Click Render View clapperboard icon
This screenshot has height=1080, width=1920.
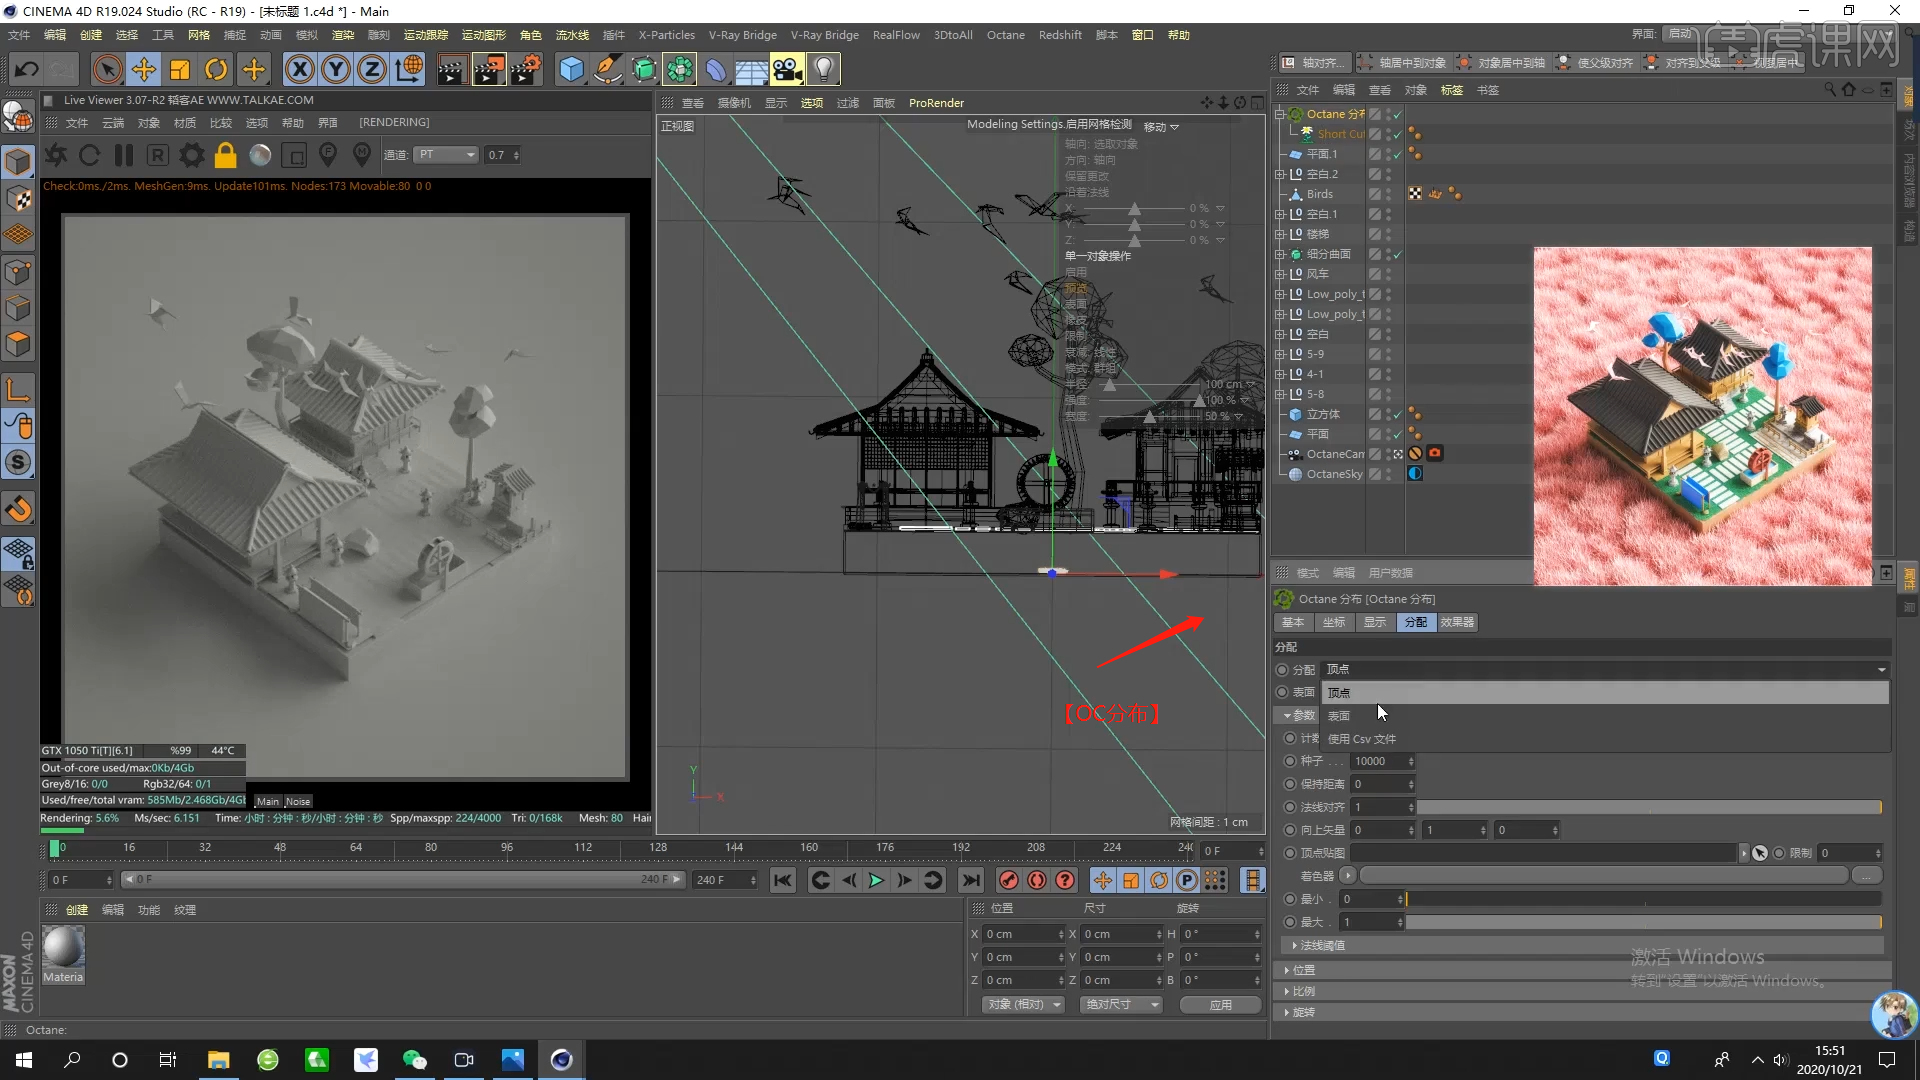pyautogui.click(x=451, y=69)
